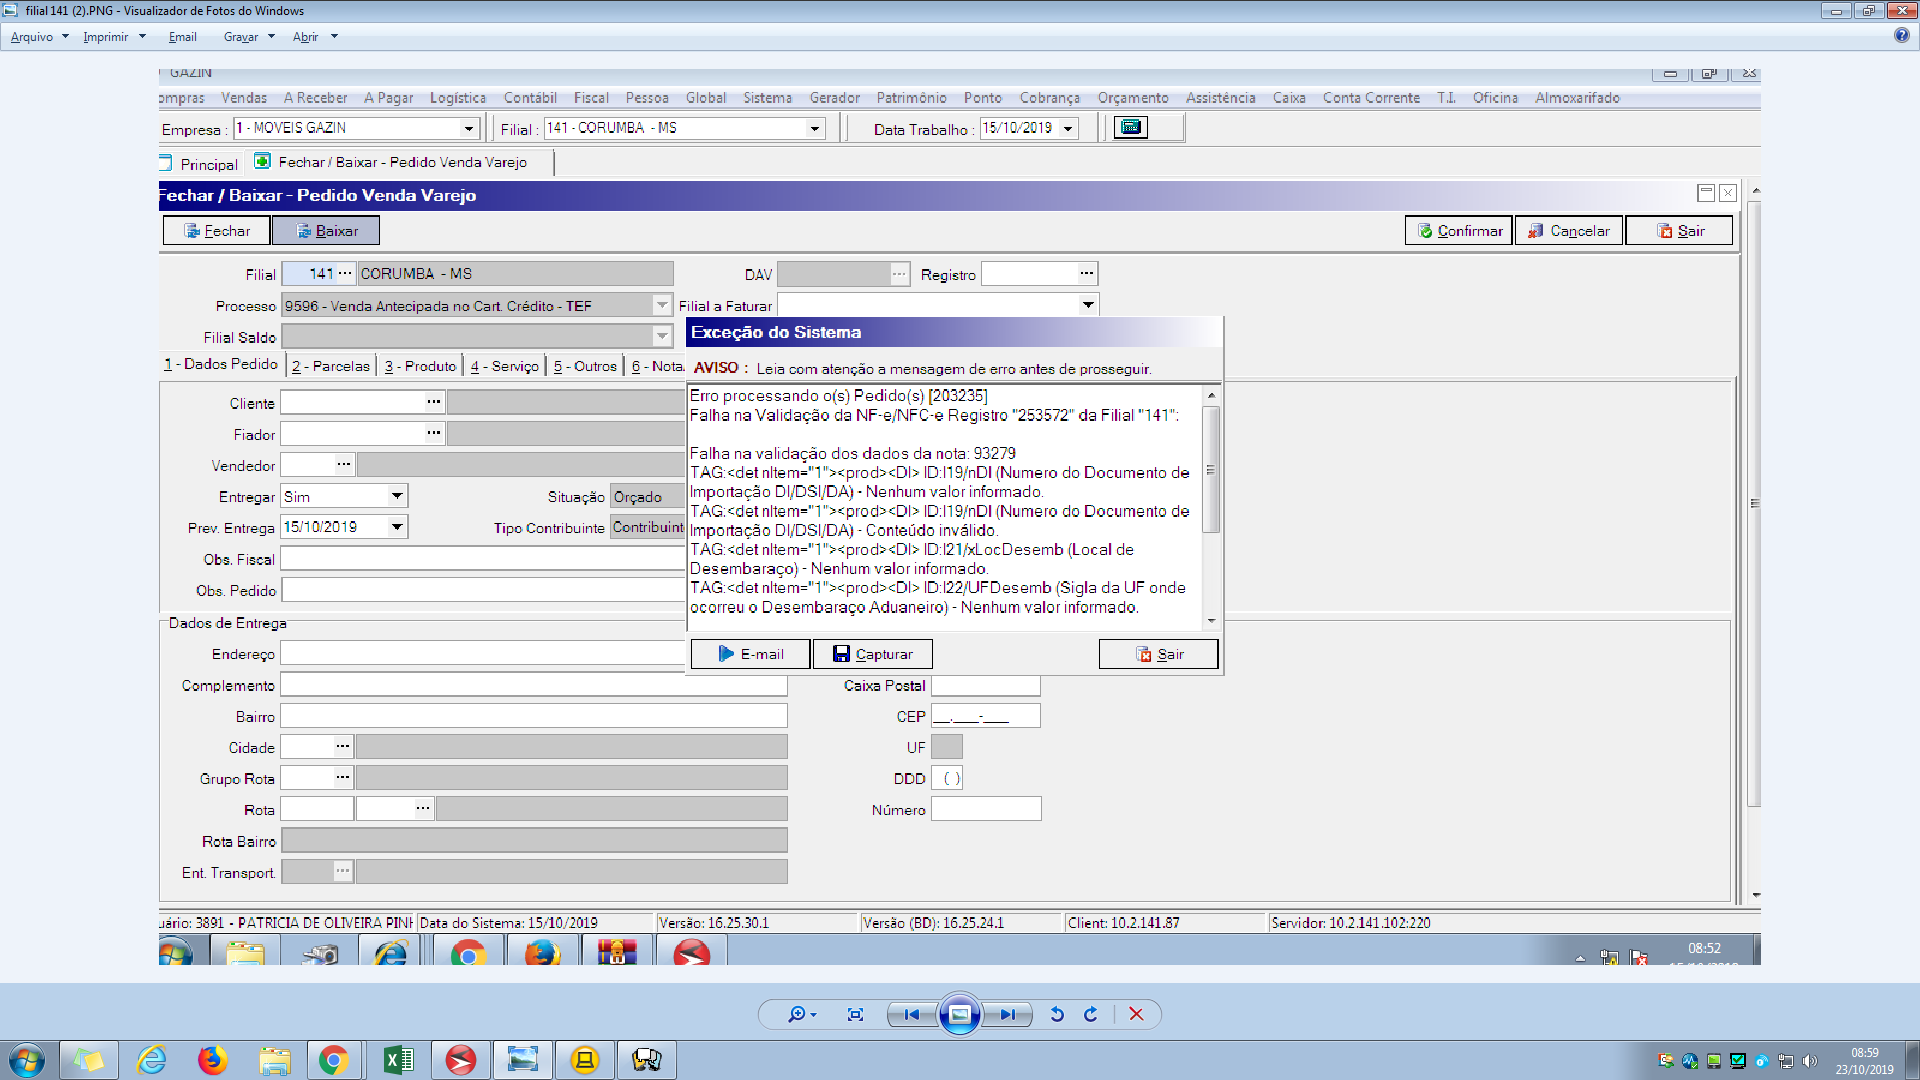This screenshot has width=1920, height=1080.
Task: Click the Registro lookup ellipsis button
Action: tap(1087, 273)
